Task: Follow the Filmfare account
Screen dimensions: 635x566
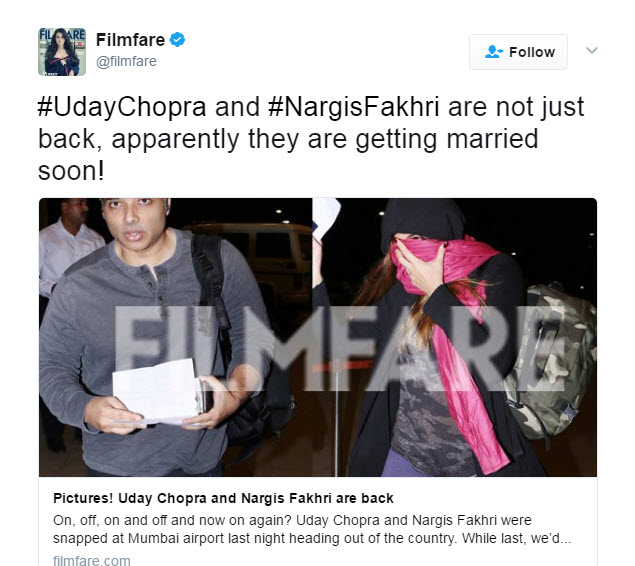Action: [518, 52]
